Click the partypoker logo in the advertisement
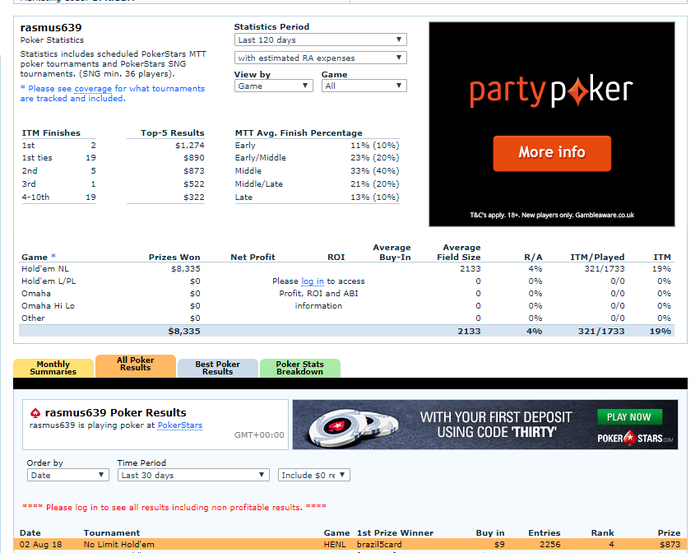 [x=551, y=91]
